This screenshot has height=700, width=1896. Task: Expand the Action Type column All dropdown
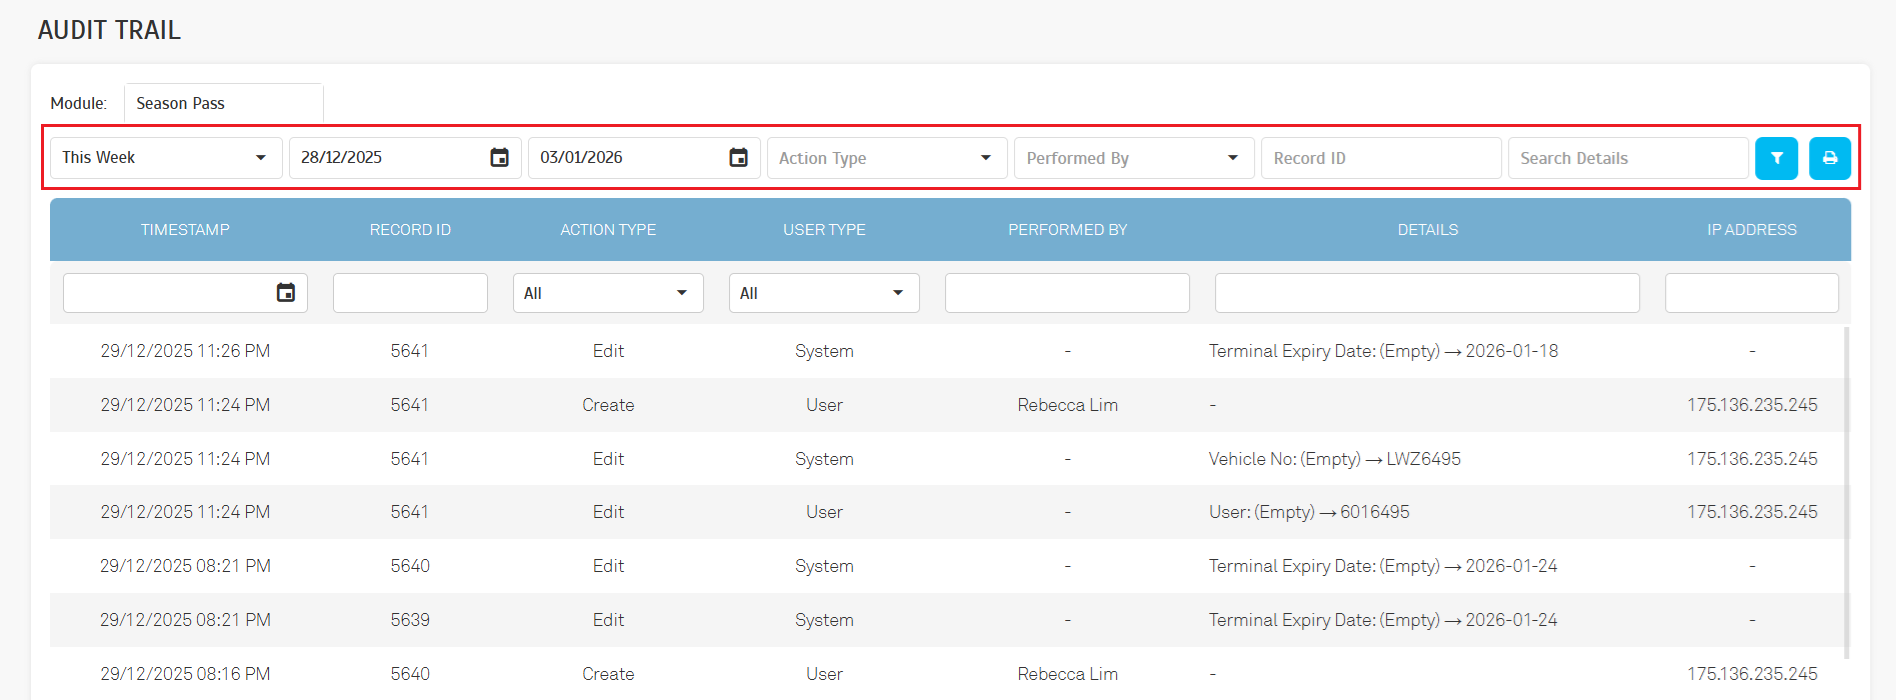608,293
